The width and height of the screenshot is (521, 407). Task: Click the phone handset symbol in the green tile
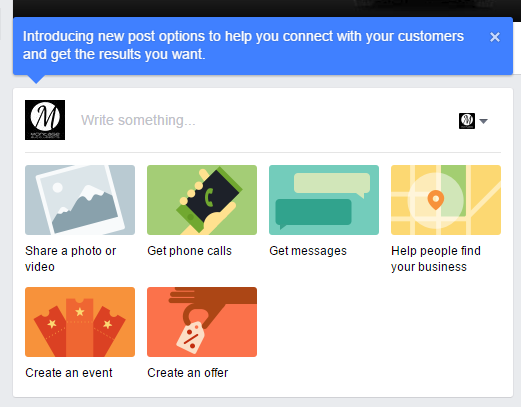pyautogui.click(x=209, y=197)
